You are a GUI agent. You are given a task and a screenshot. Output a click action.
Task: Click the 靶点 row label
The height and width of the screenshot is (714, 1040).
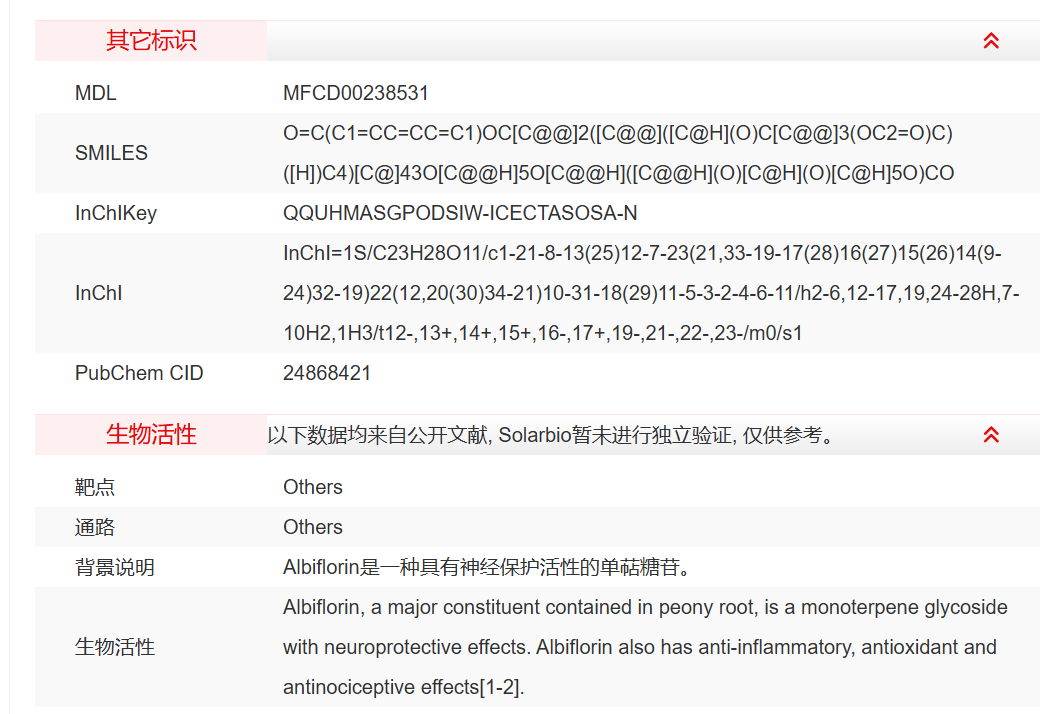(95, 487)
